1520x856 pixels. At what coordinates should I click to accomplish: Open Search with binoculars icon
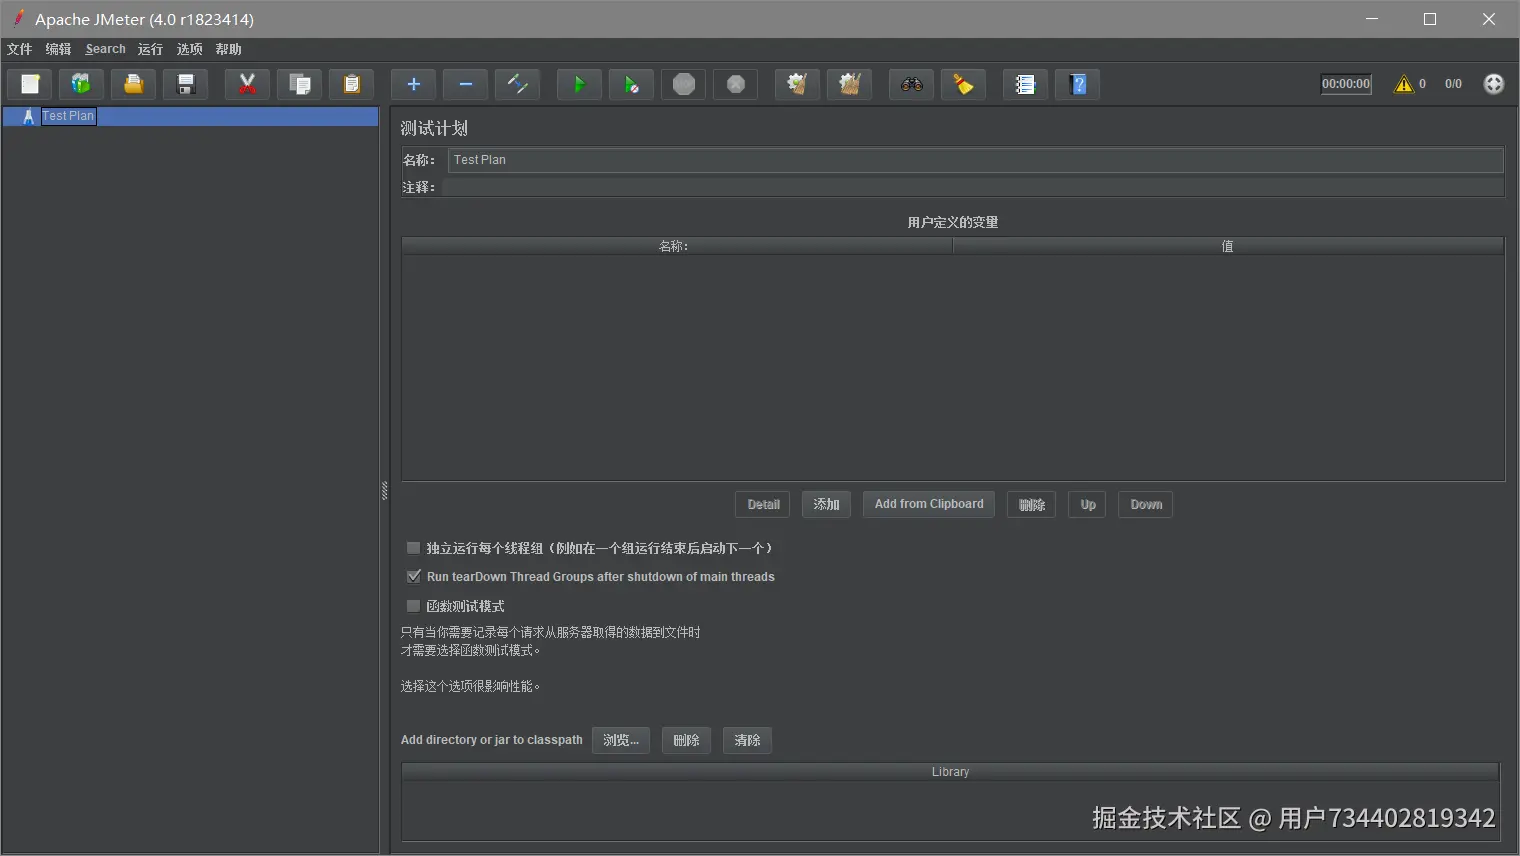pos(912,85)
